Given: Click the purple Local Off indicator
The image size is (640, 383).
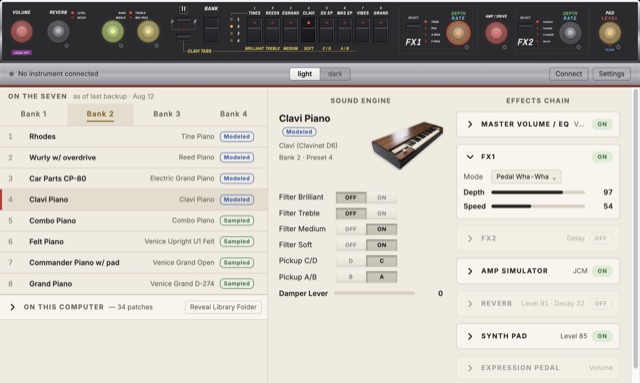Looking at the screenshot, I should [22, 53].
